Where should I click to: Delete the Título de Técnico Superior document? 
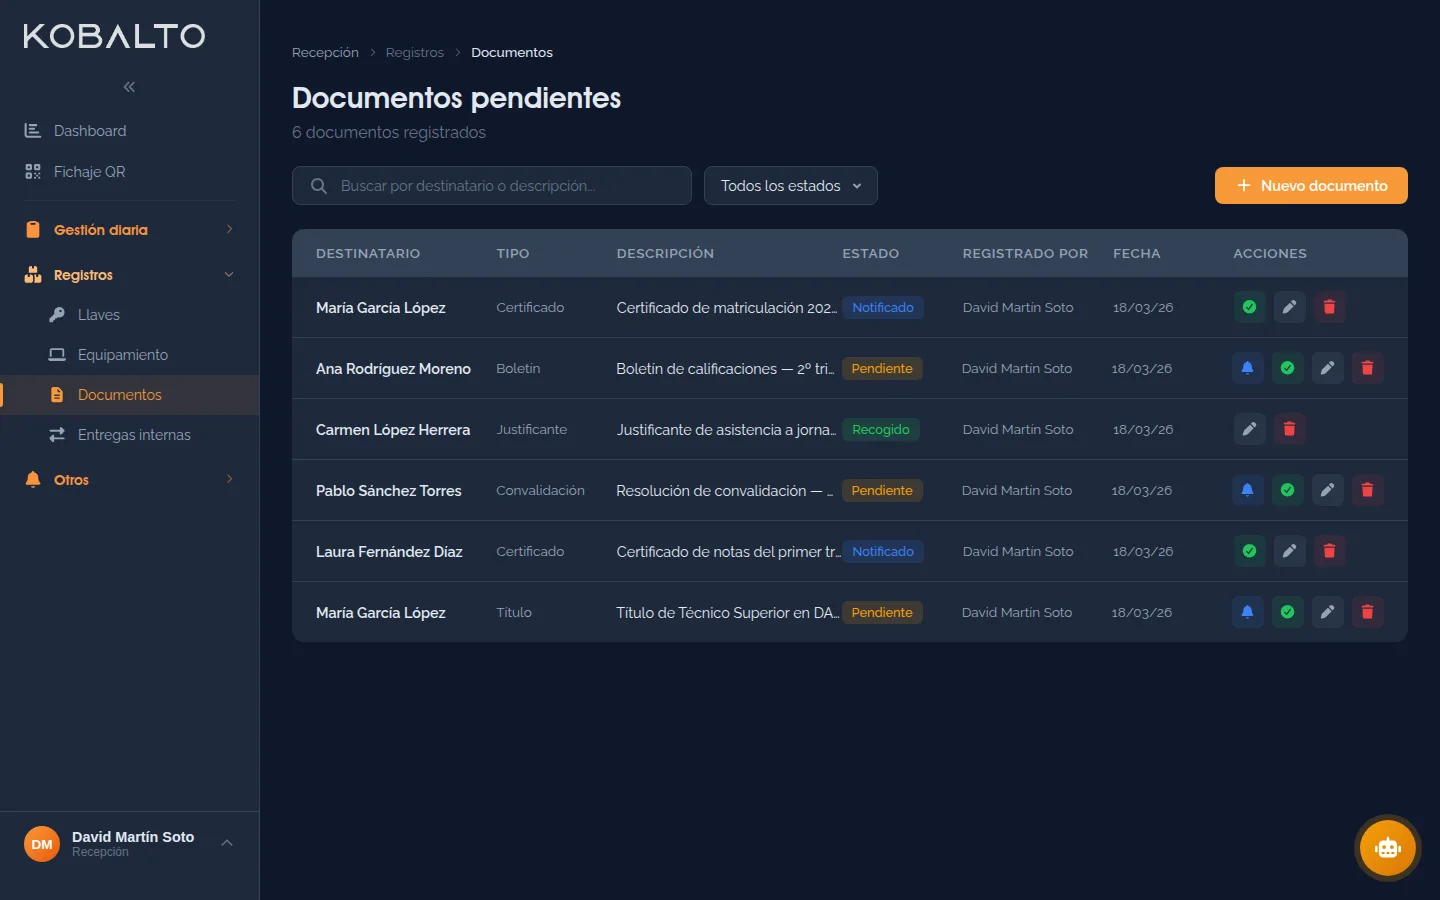coord(1367,612)
